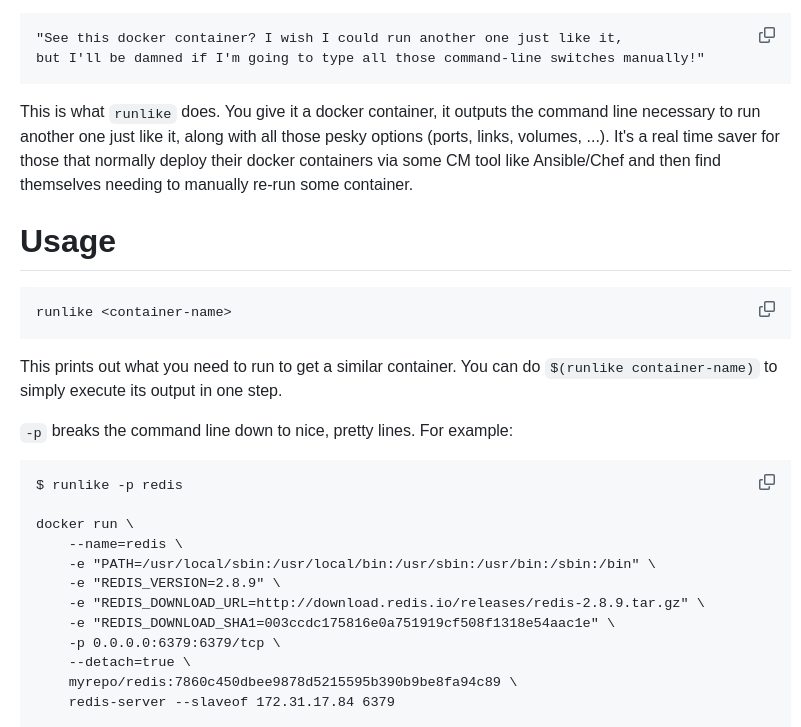Click the redis-server --slaveof command line
Viewport: 801px width, 727px height.
(x=231, y=702)
